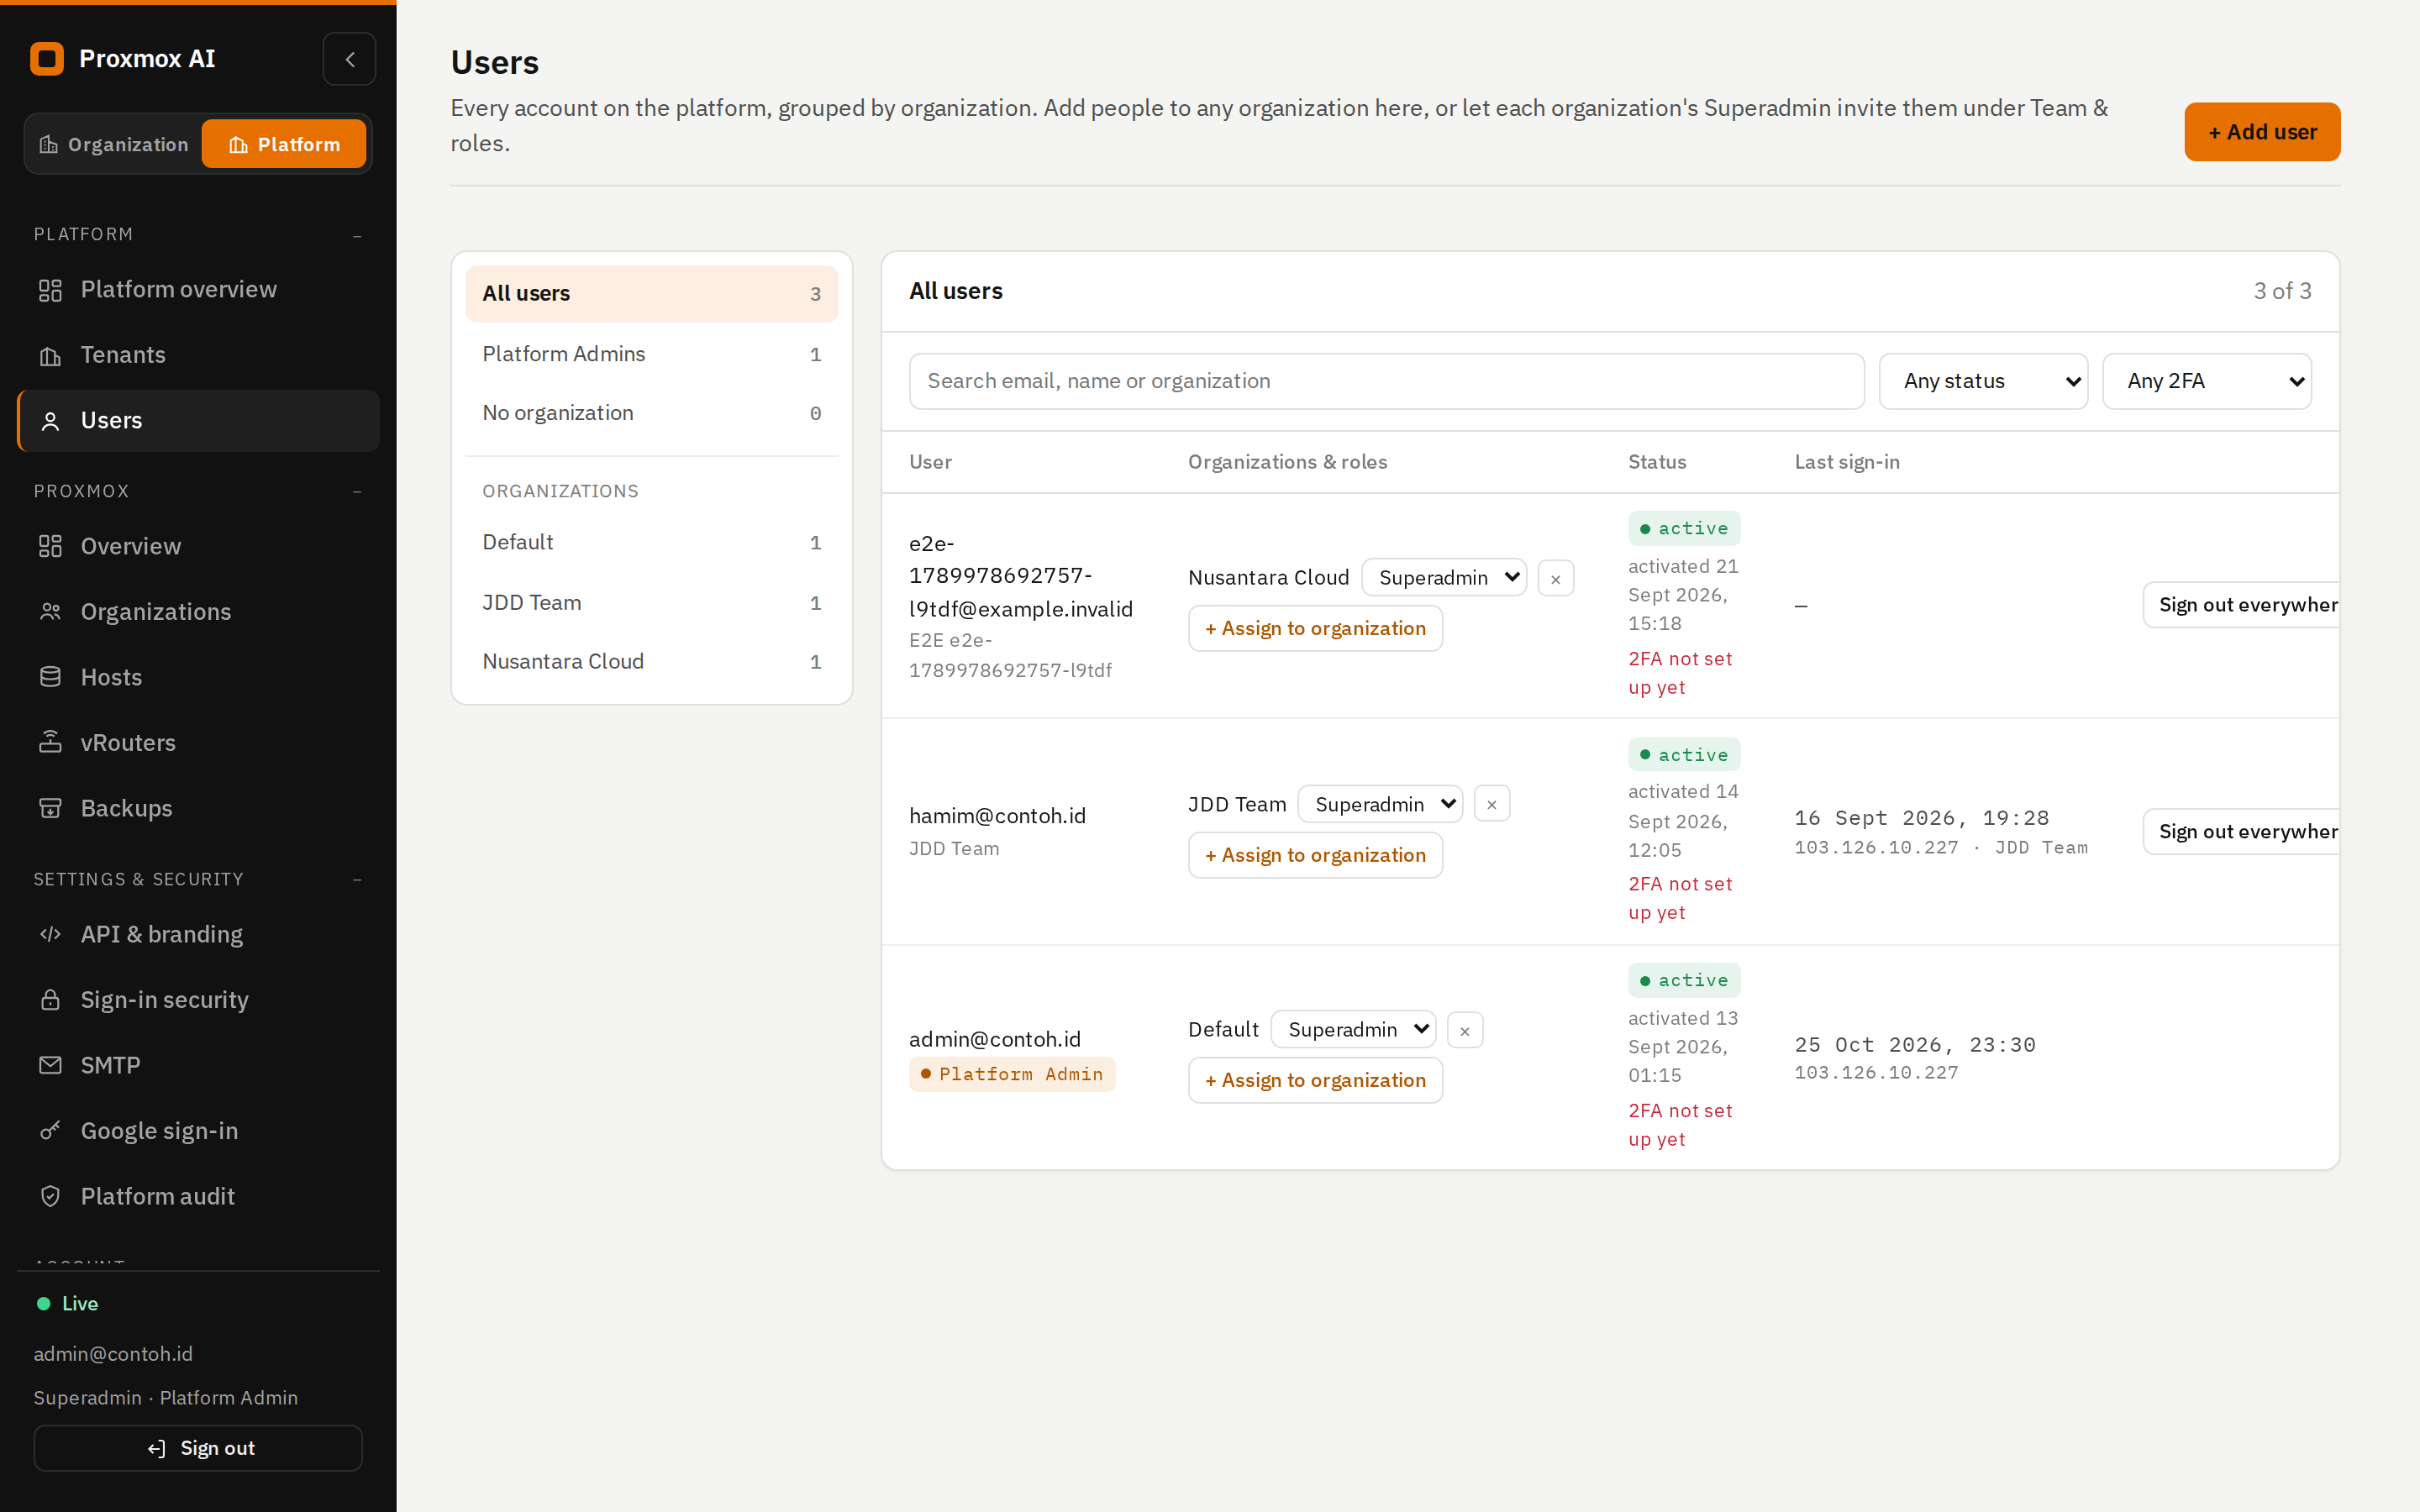Change Default organization role Superadmin dropdown
Image resolution: width=2420 pixels, height=1512 pixels.
coord(1353,1030)
